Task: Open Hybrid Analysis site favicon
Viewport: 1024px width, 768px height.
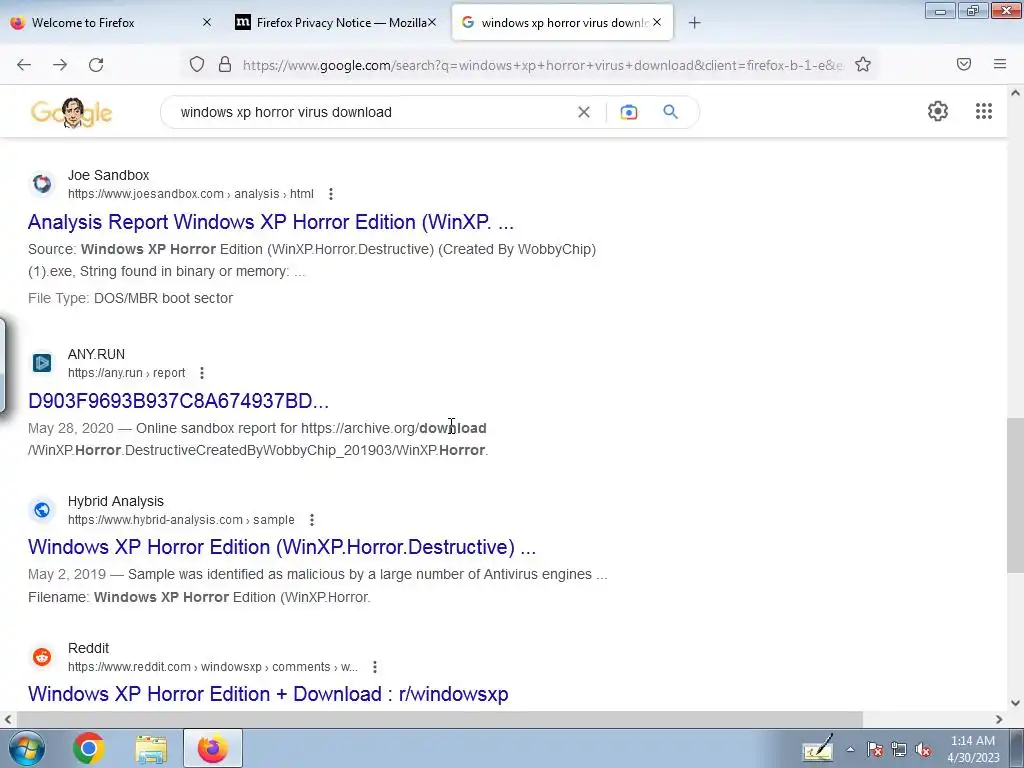Action: click(x=42, y=509)
